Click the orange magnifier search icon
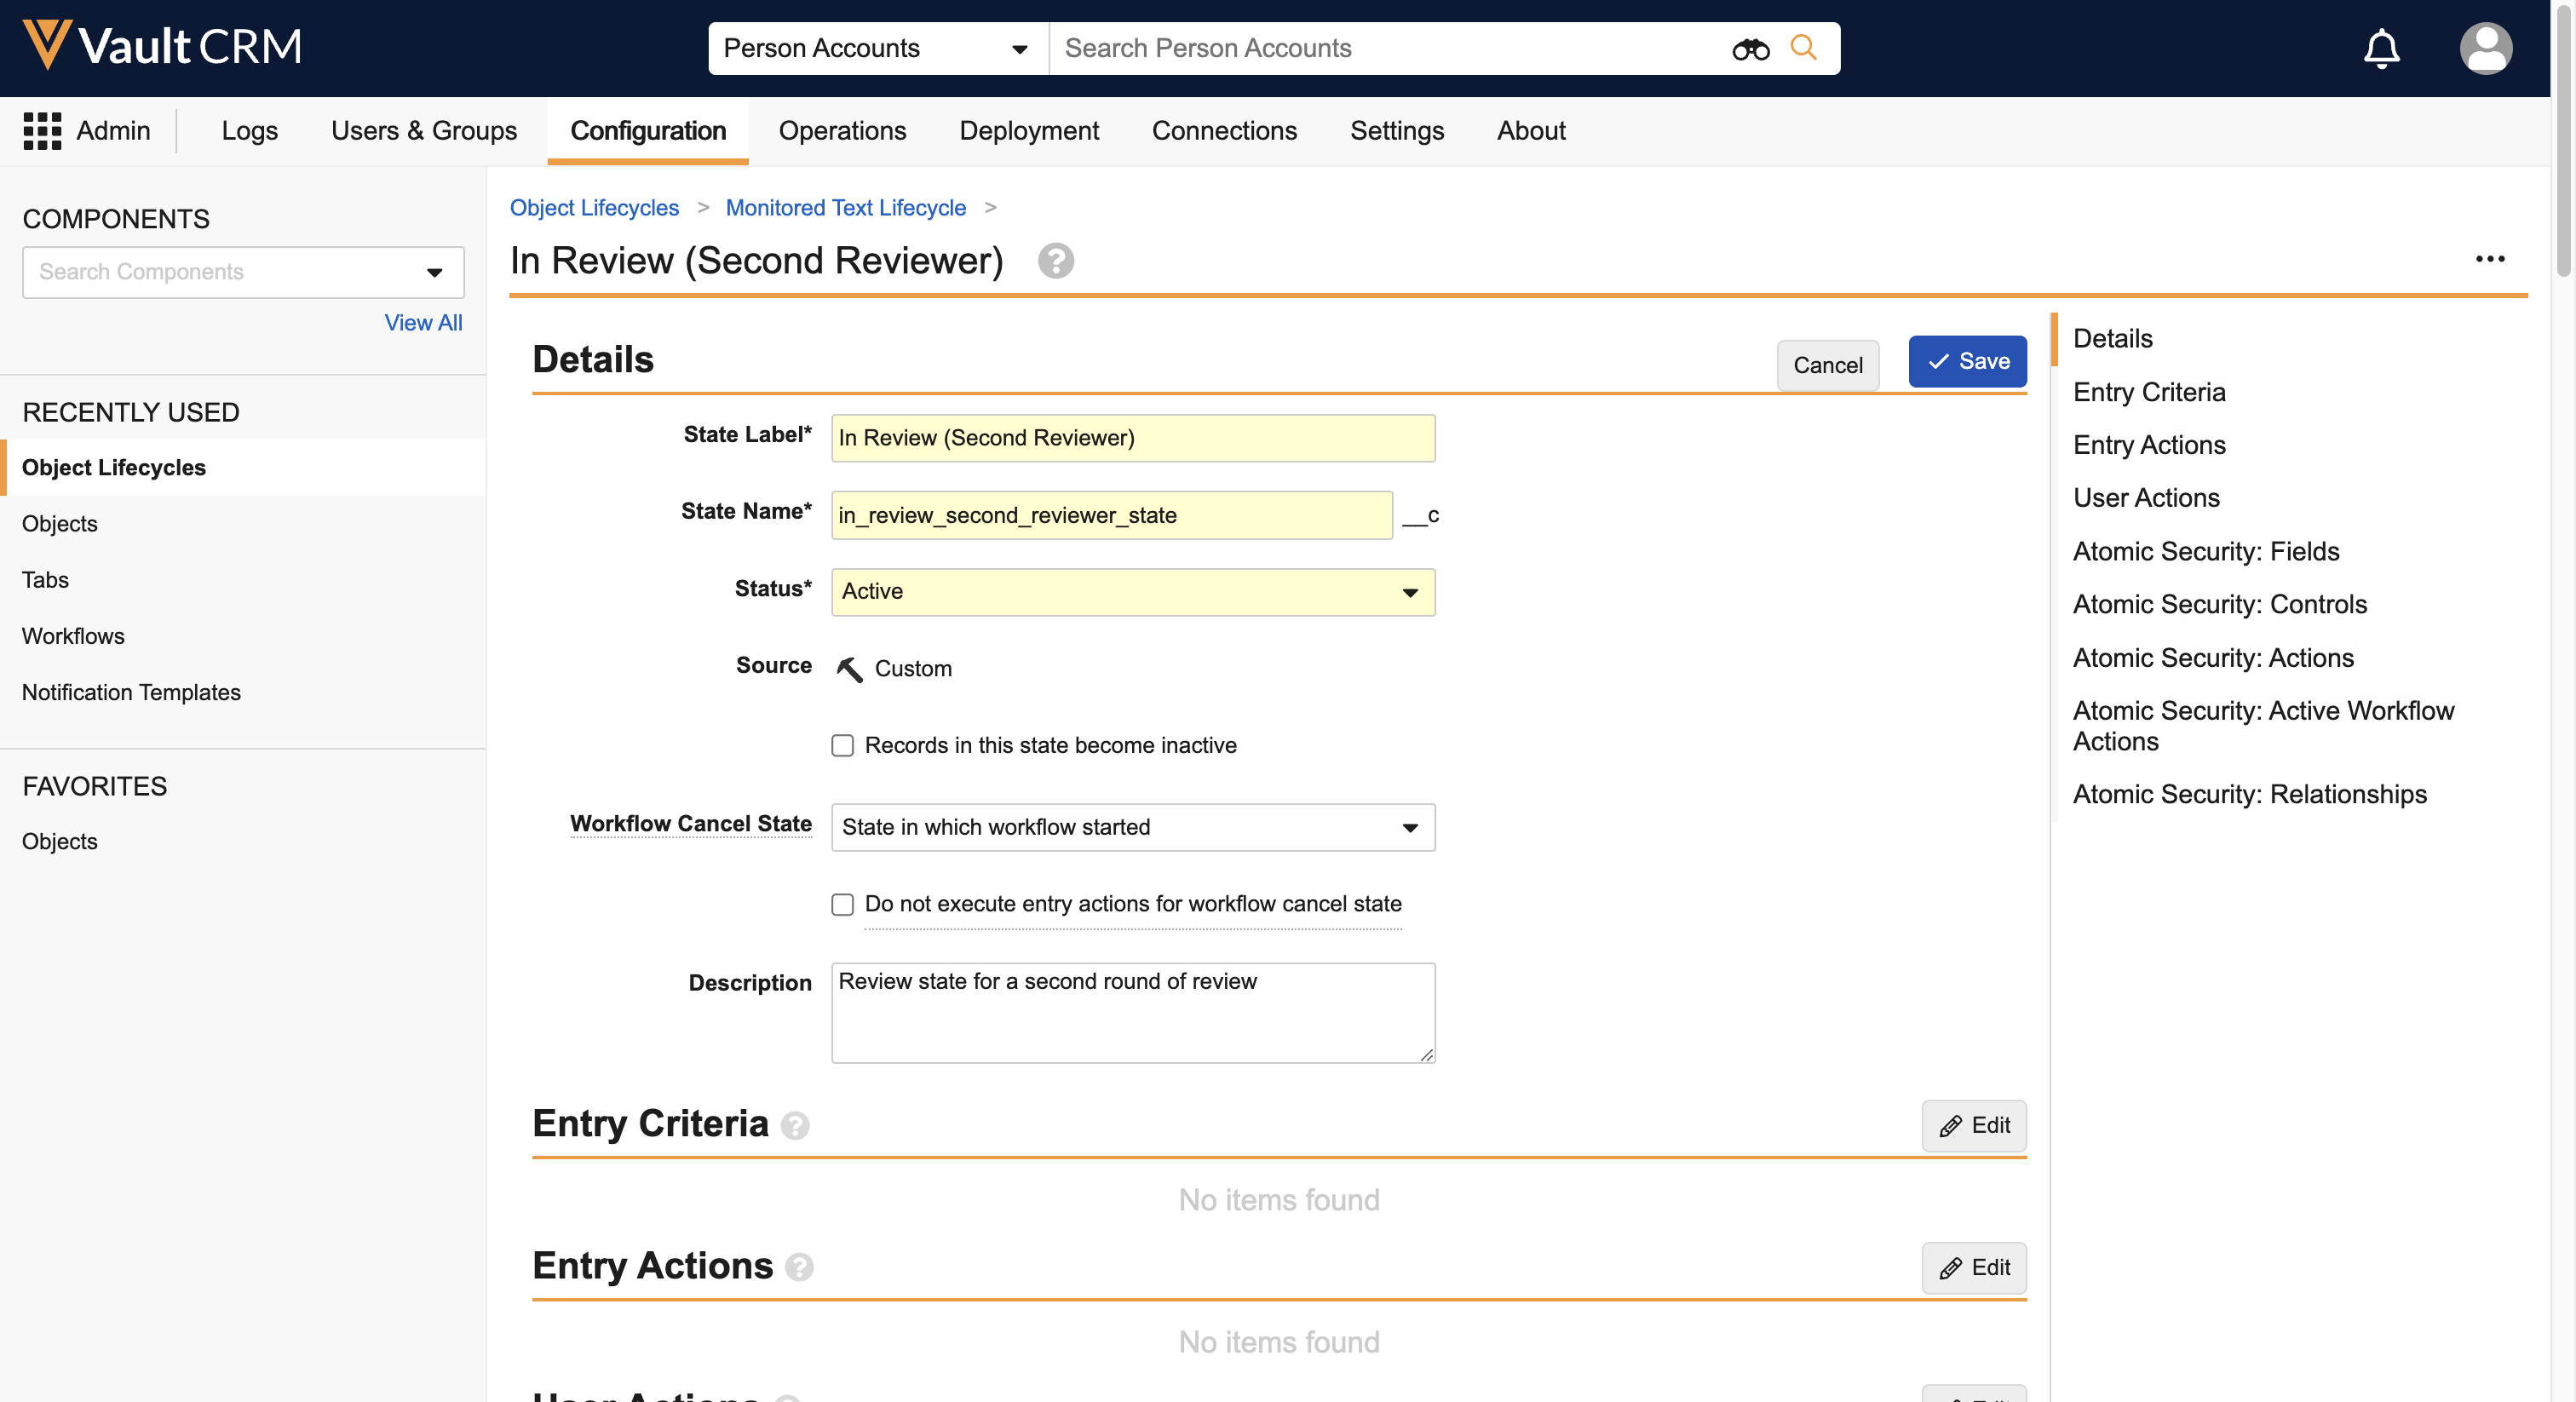The width and height of the screenshot is (2576, 1402). click(x=1804, y=47)
